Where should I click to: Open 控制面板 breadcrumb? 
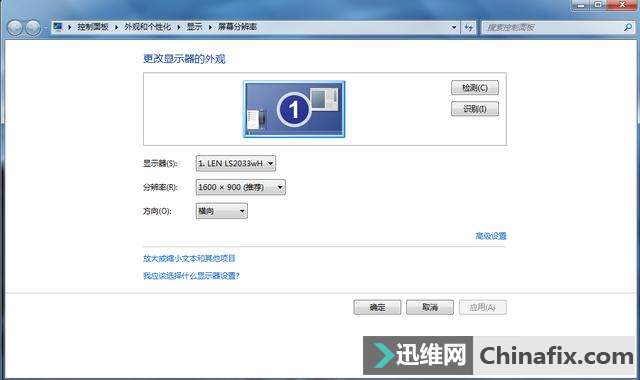point(93,27)
